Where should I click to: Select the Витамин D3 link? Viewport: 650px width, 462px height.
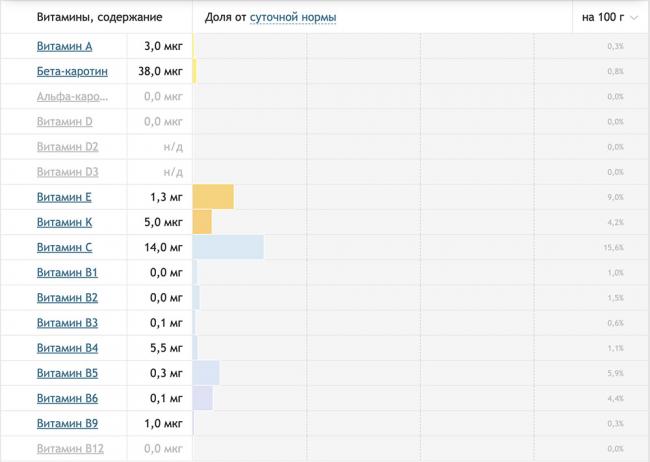point(67,172)
